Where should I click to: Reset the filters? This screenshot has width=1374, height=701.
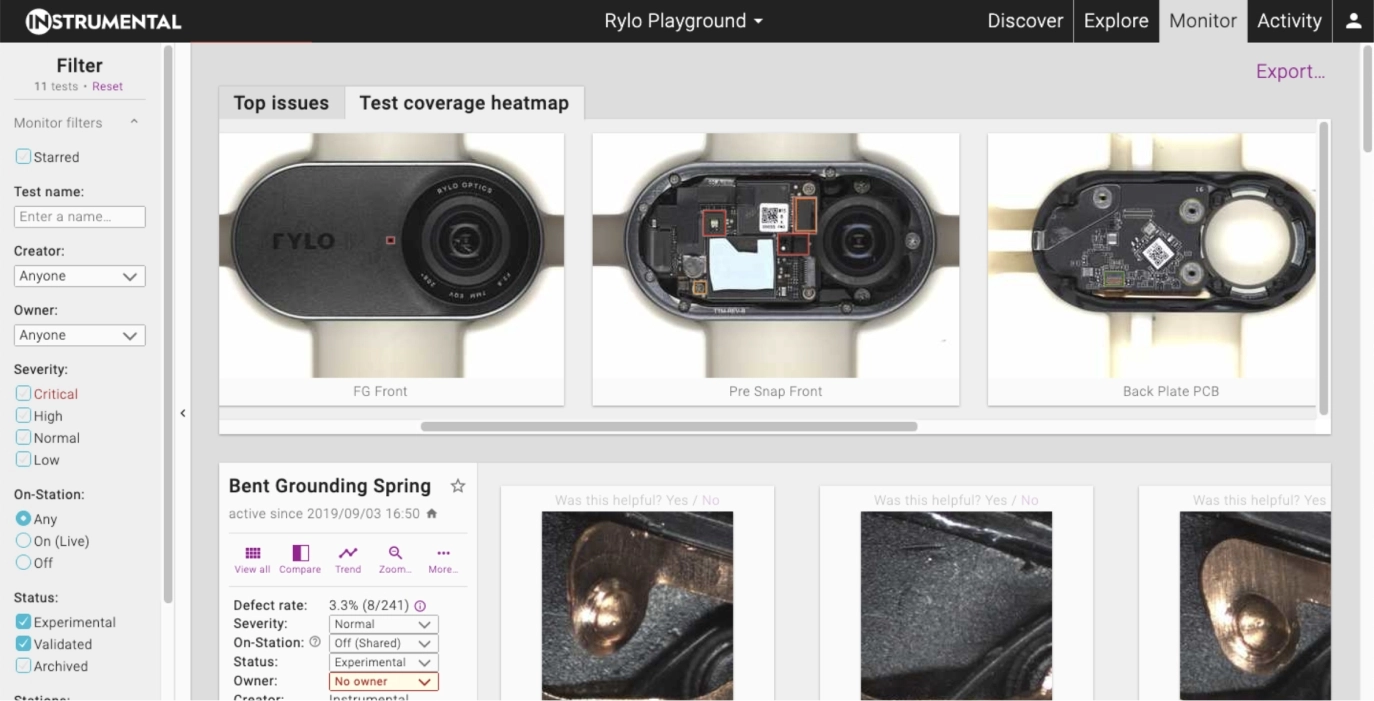(x=108, y=87)
